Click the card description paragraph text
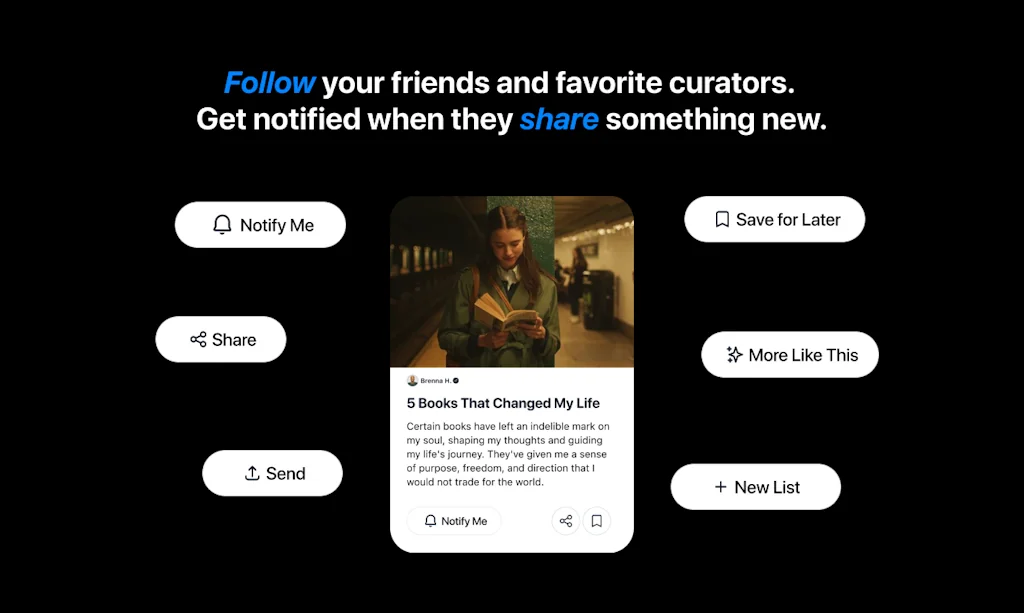The width and height of the screenshot is (1024, 613). coord(508,454)
